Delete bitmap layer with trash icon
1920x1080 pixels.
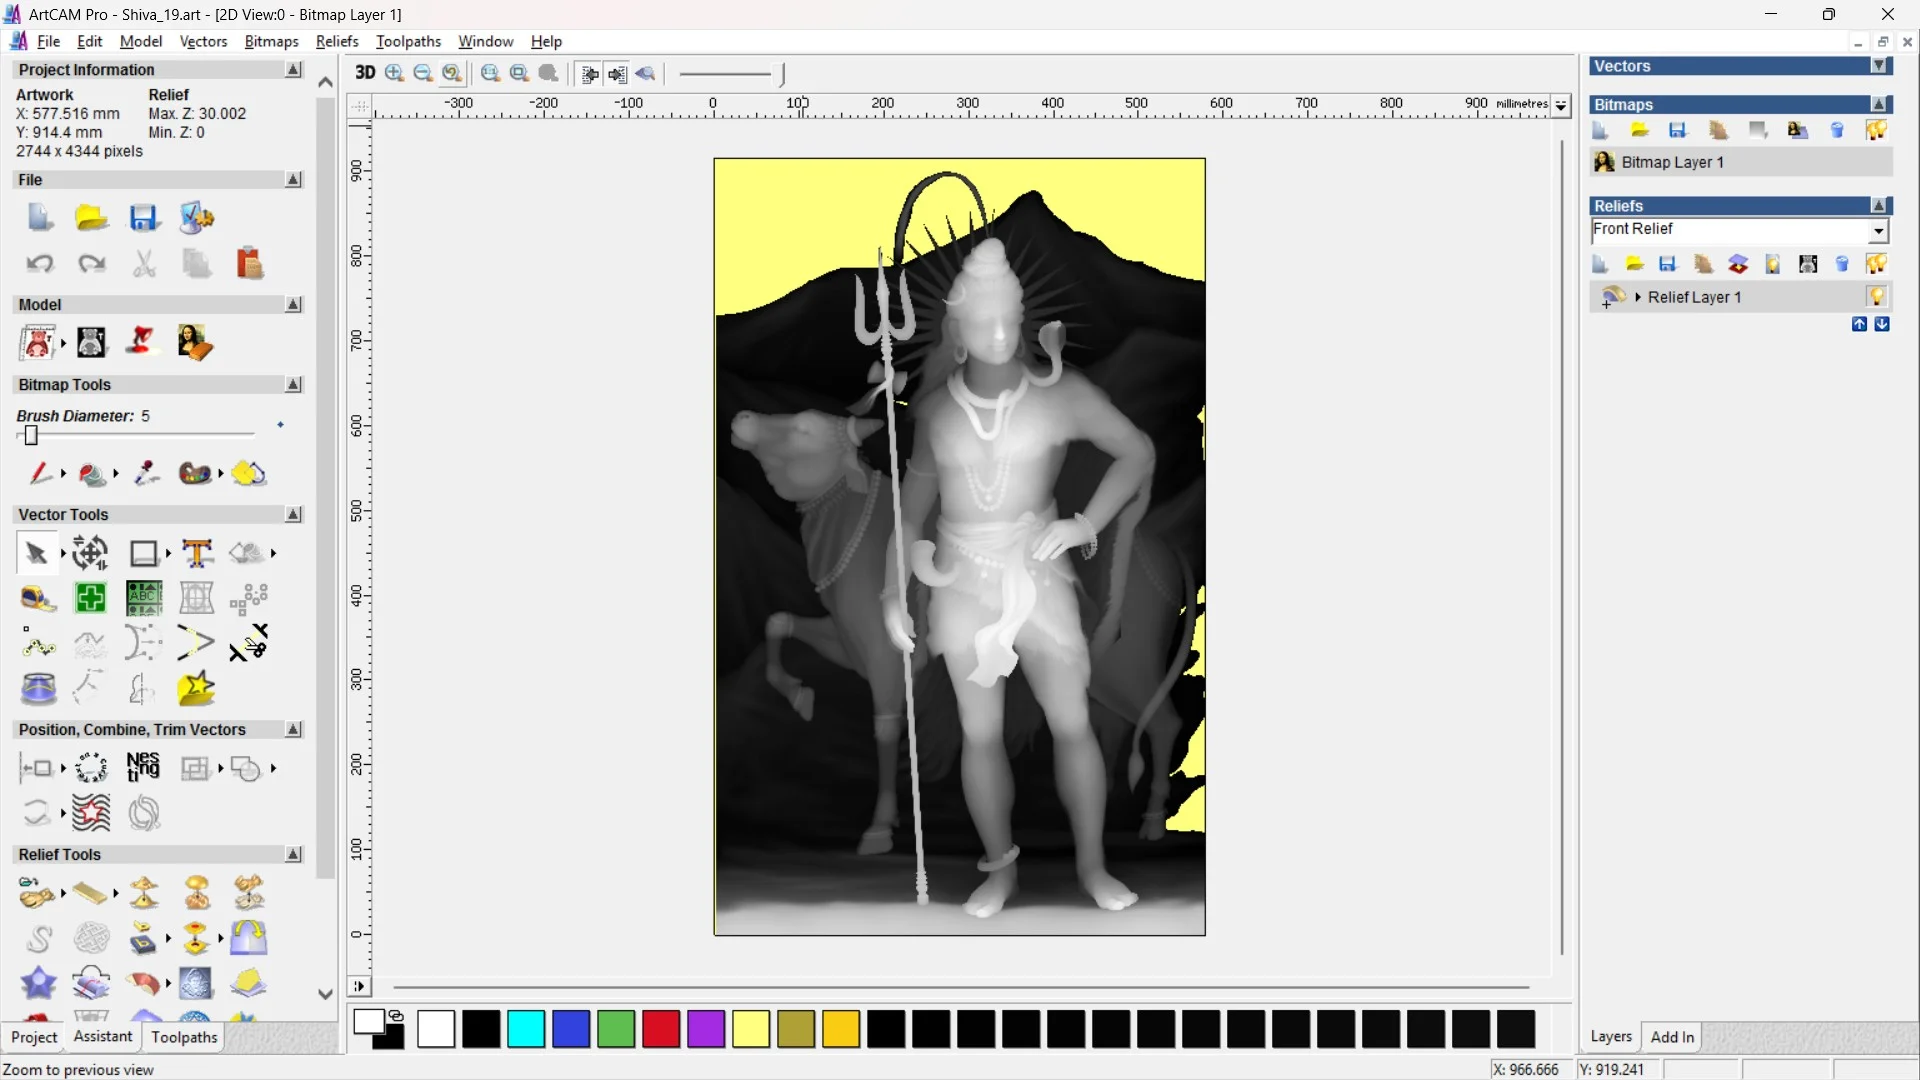click(1837, 130)
